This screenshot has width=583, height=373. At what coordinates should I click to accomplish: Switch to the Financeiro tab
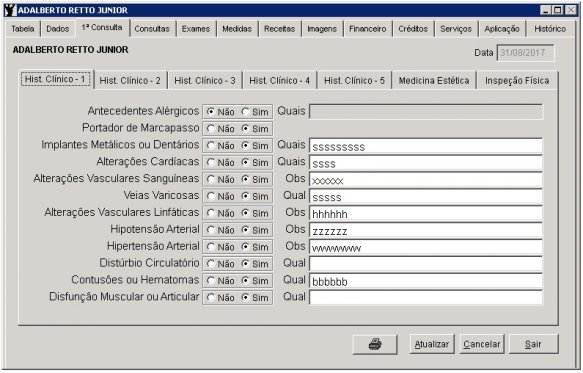(367, 29)
